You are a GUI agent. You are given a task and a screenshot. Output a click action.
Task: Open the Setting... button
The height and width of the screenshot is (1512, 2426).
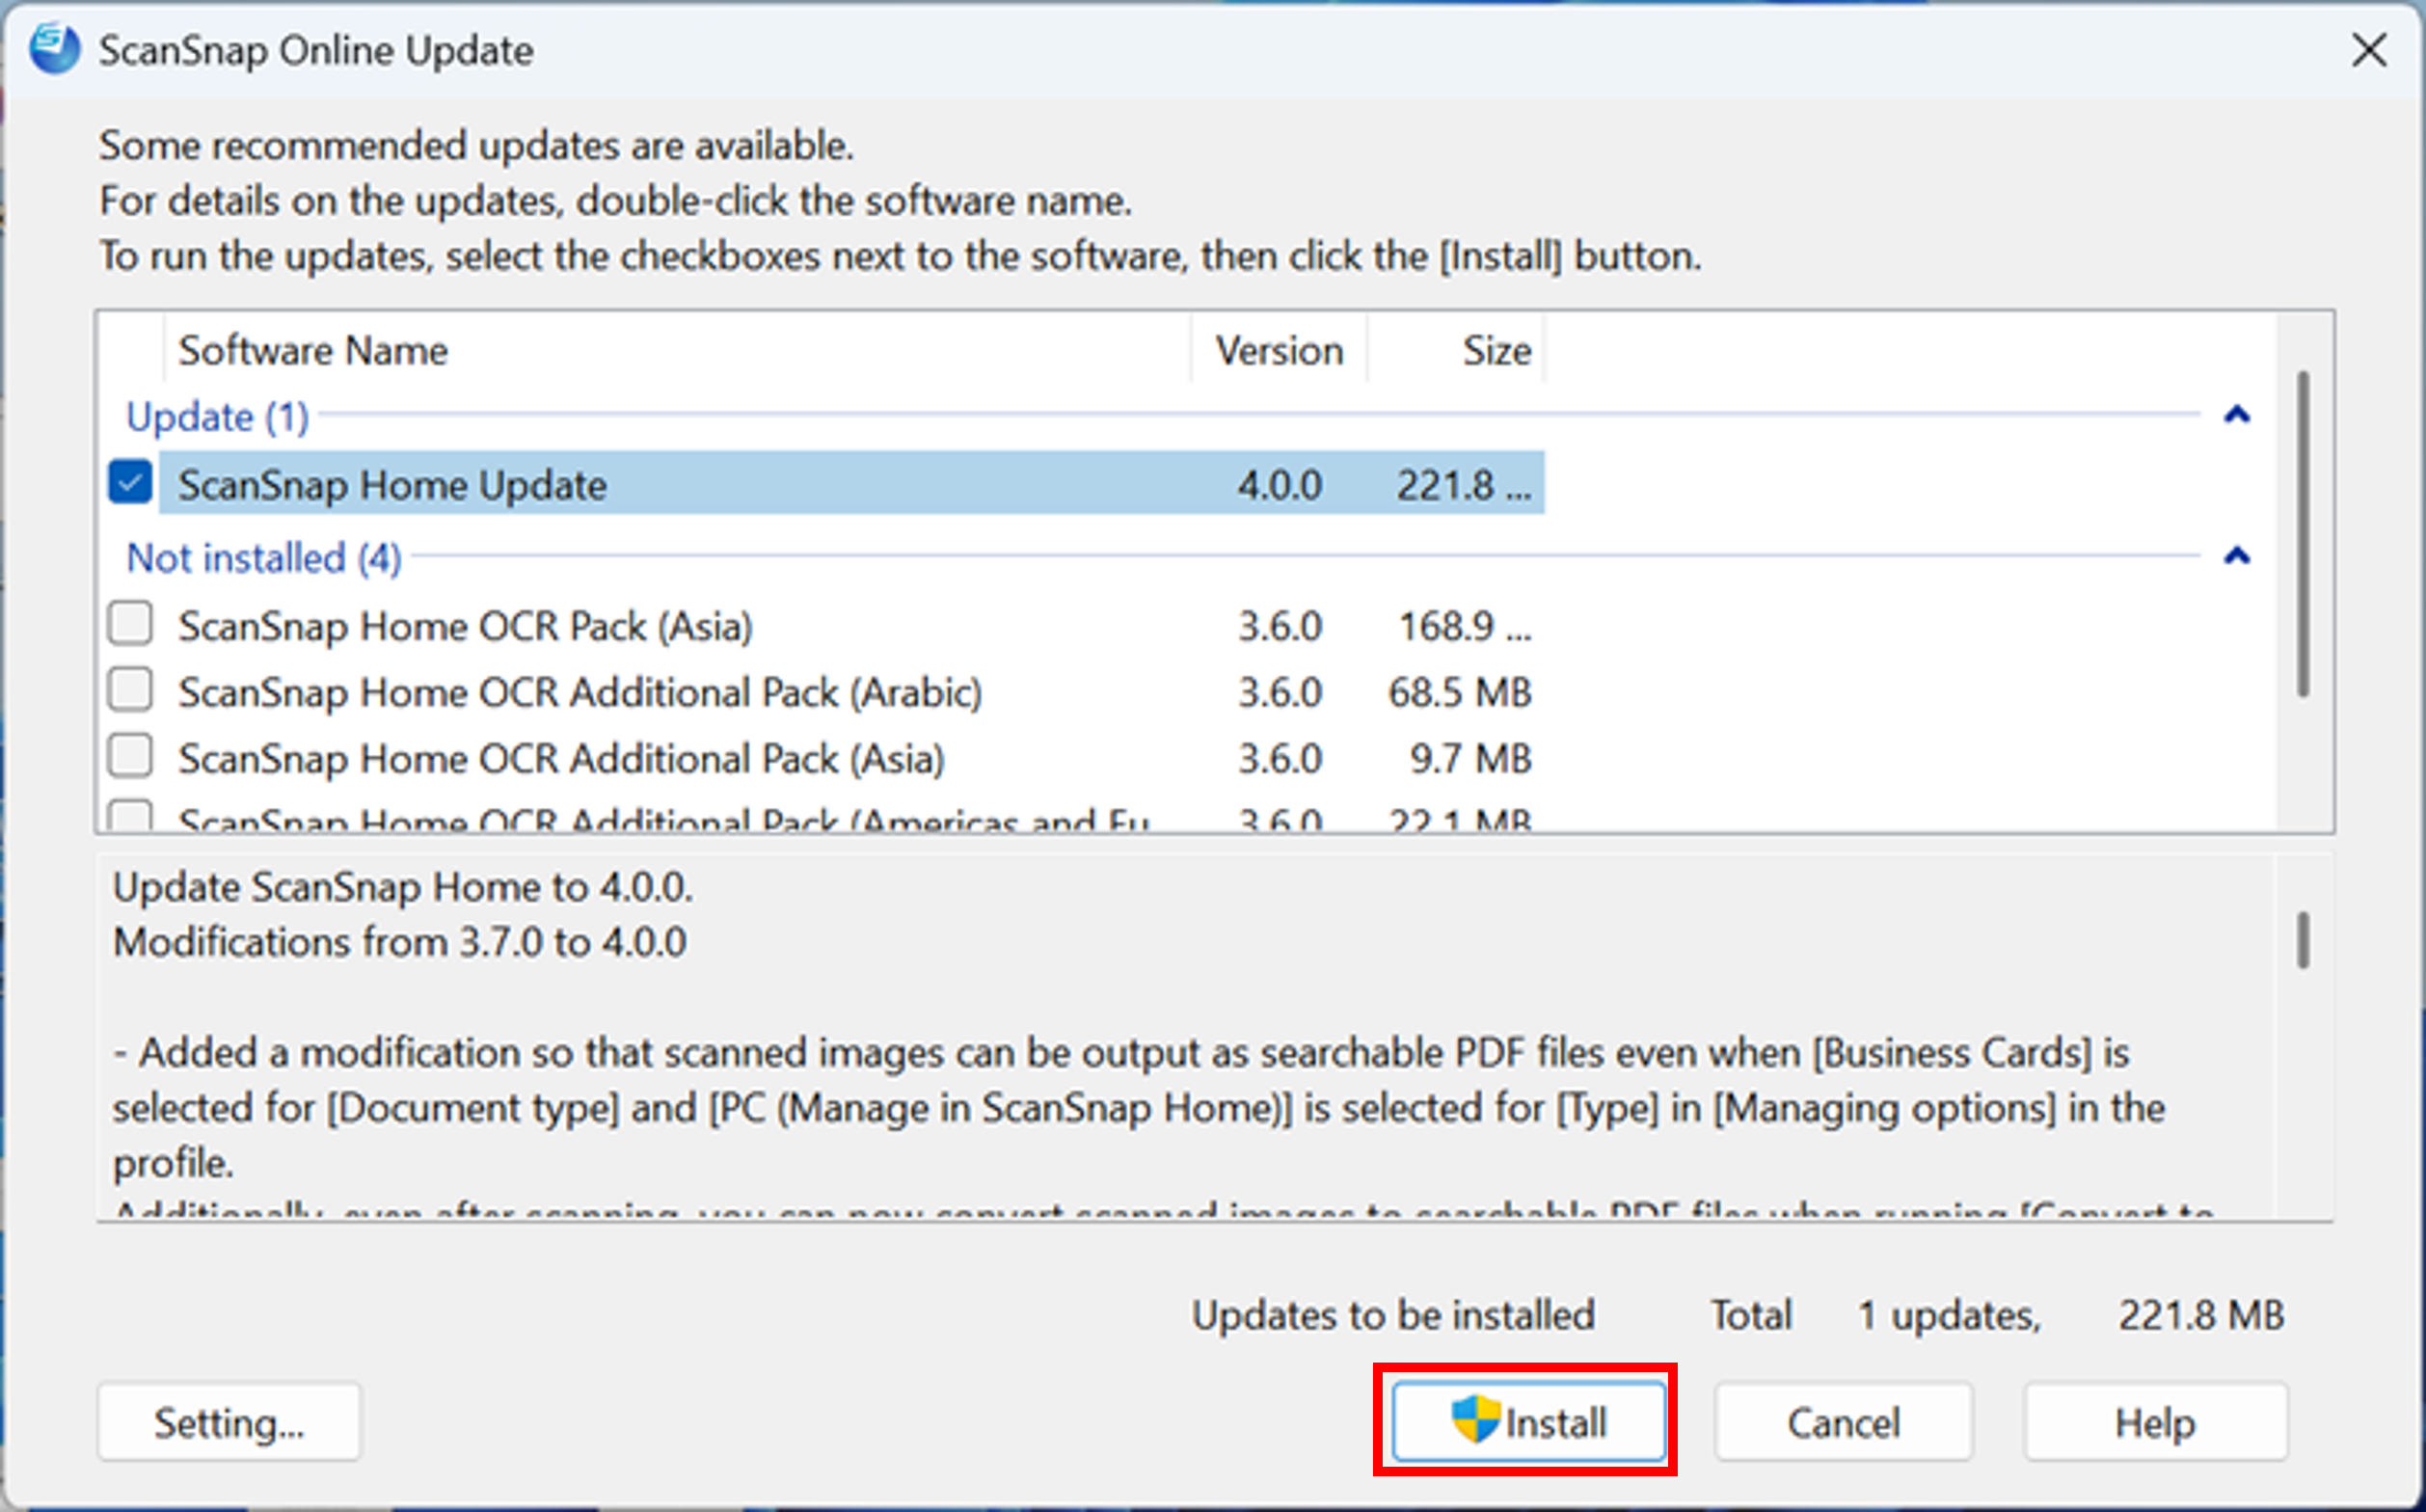coord(229,1422)
